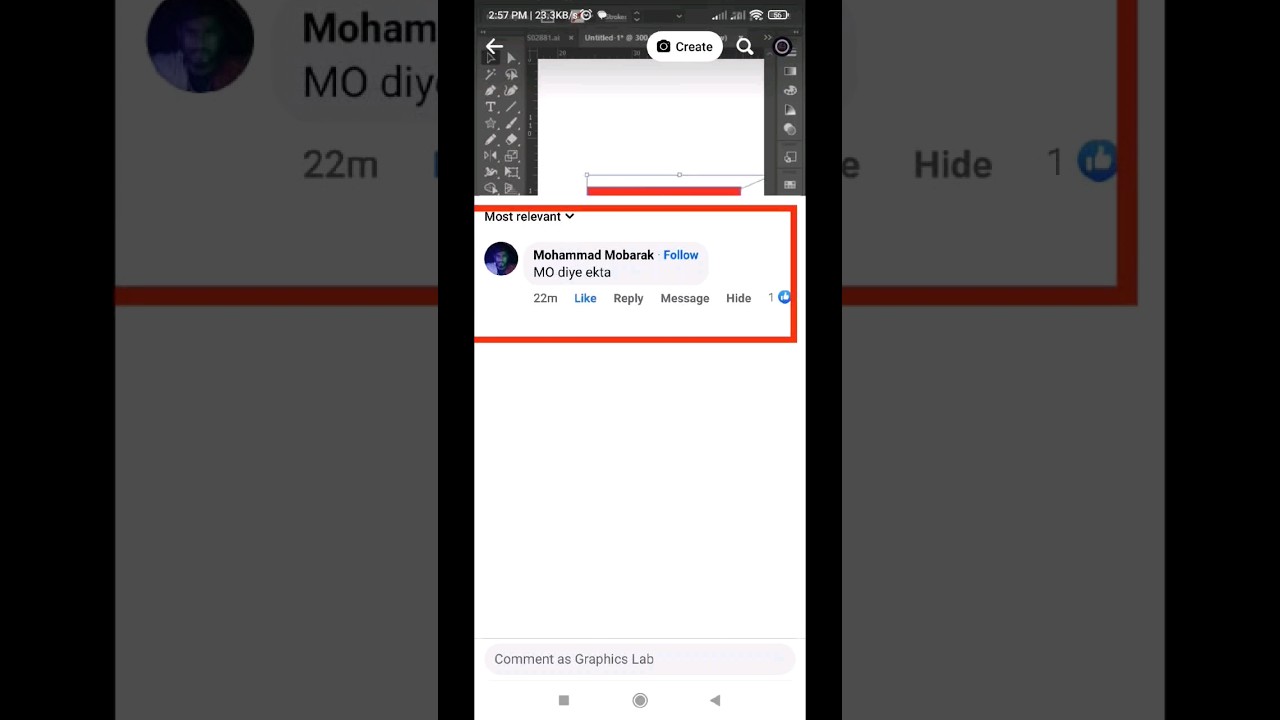Tap the back arrow icon
This screenshot has height=720, width=1280.
494,46
